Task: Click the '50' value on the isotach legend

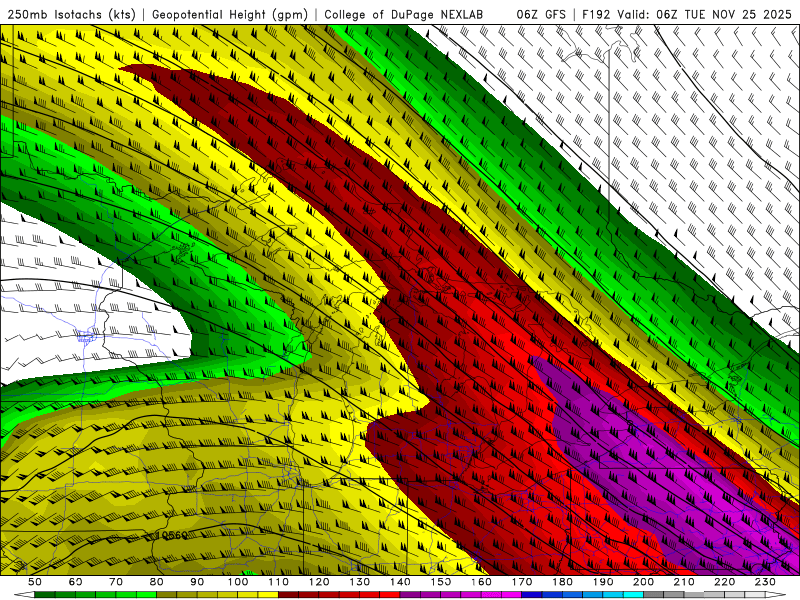Action: pyautogui.click(x=35, y=582)
